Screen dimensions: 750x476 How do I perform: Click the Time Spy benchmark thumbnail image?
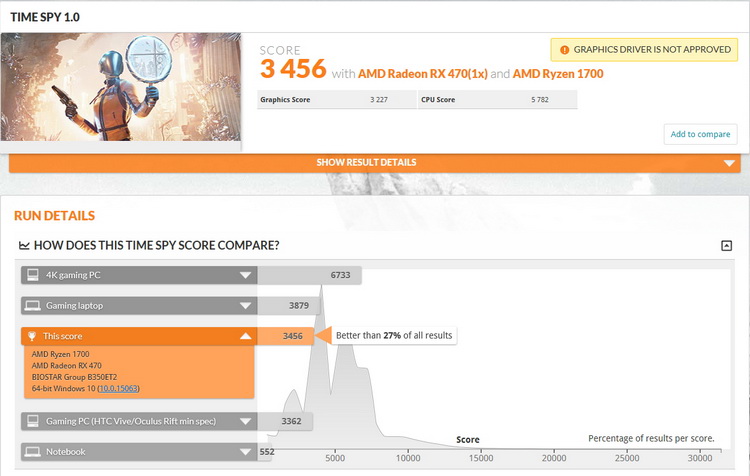(x=121, y=87)
